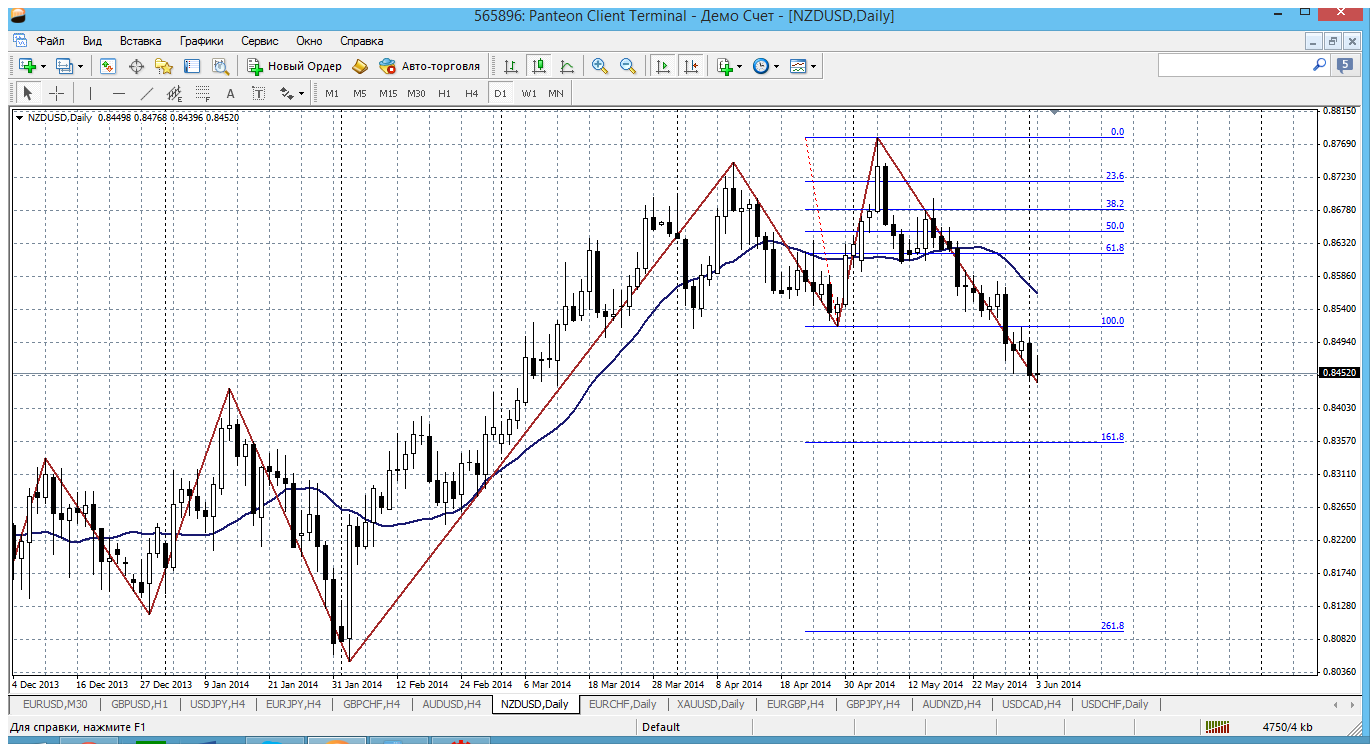Viewport: 1370px width, 744px height.
Task: Open the Справка menu
Action: (362, 41)
